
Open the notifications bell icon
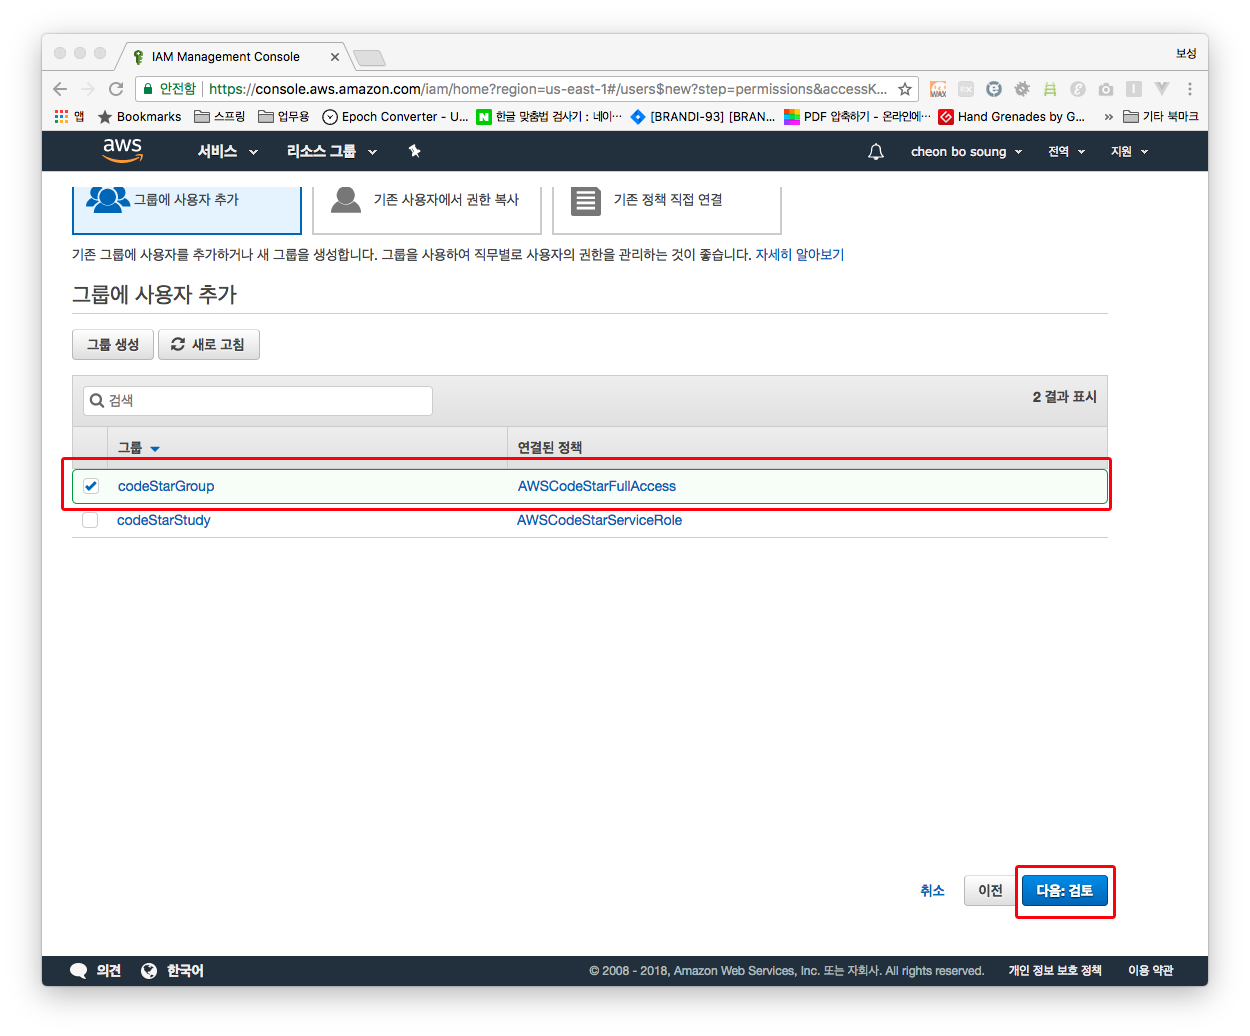875,152
